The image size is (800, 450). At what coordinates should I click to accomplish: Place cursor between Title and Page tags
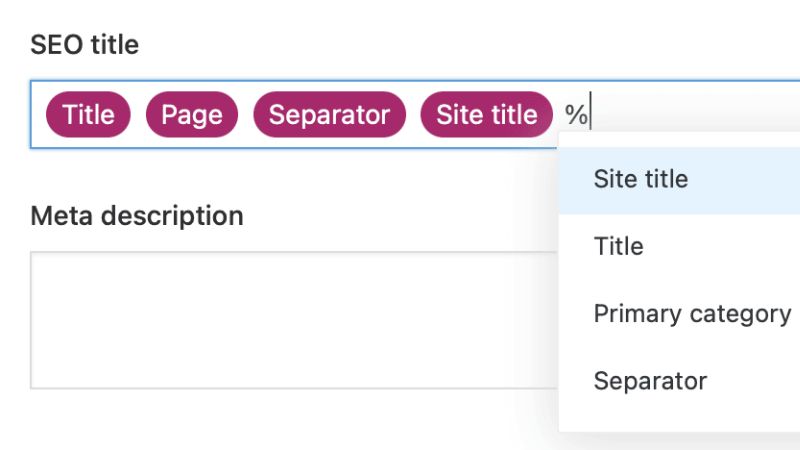pos(138,115)
